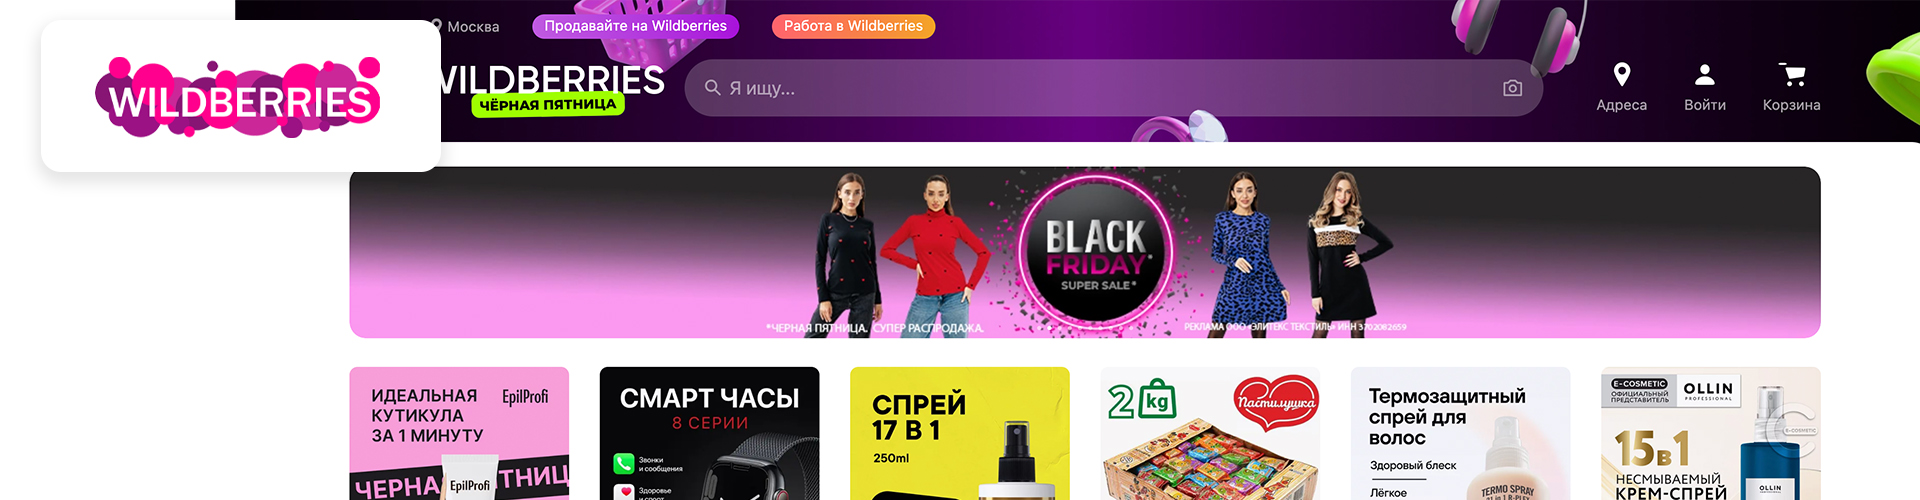
Task: Open the Black Friday Super Sale banner
Action: pyautogui.click(x=1084, y=252)
